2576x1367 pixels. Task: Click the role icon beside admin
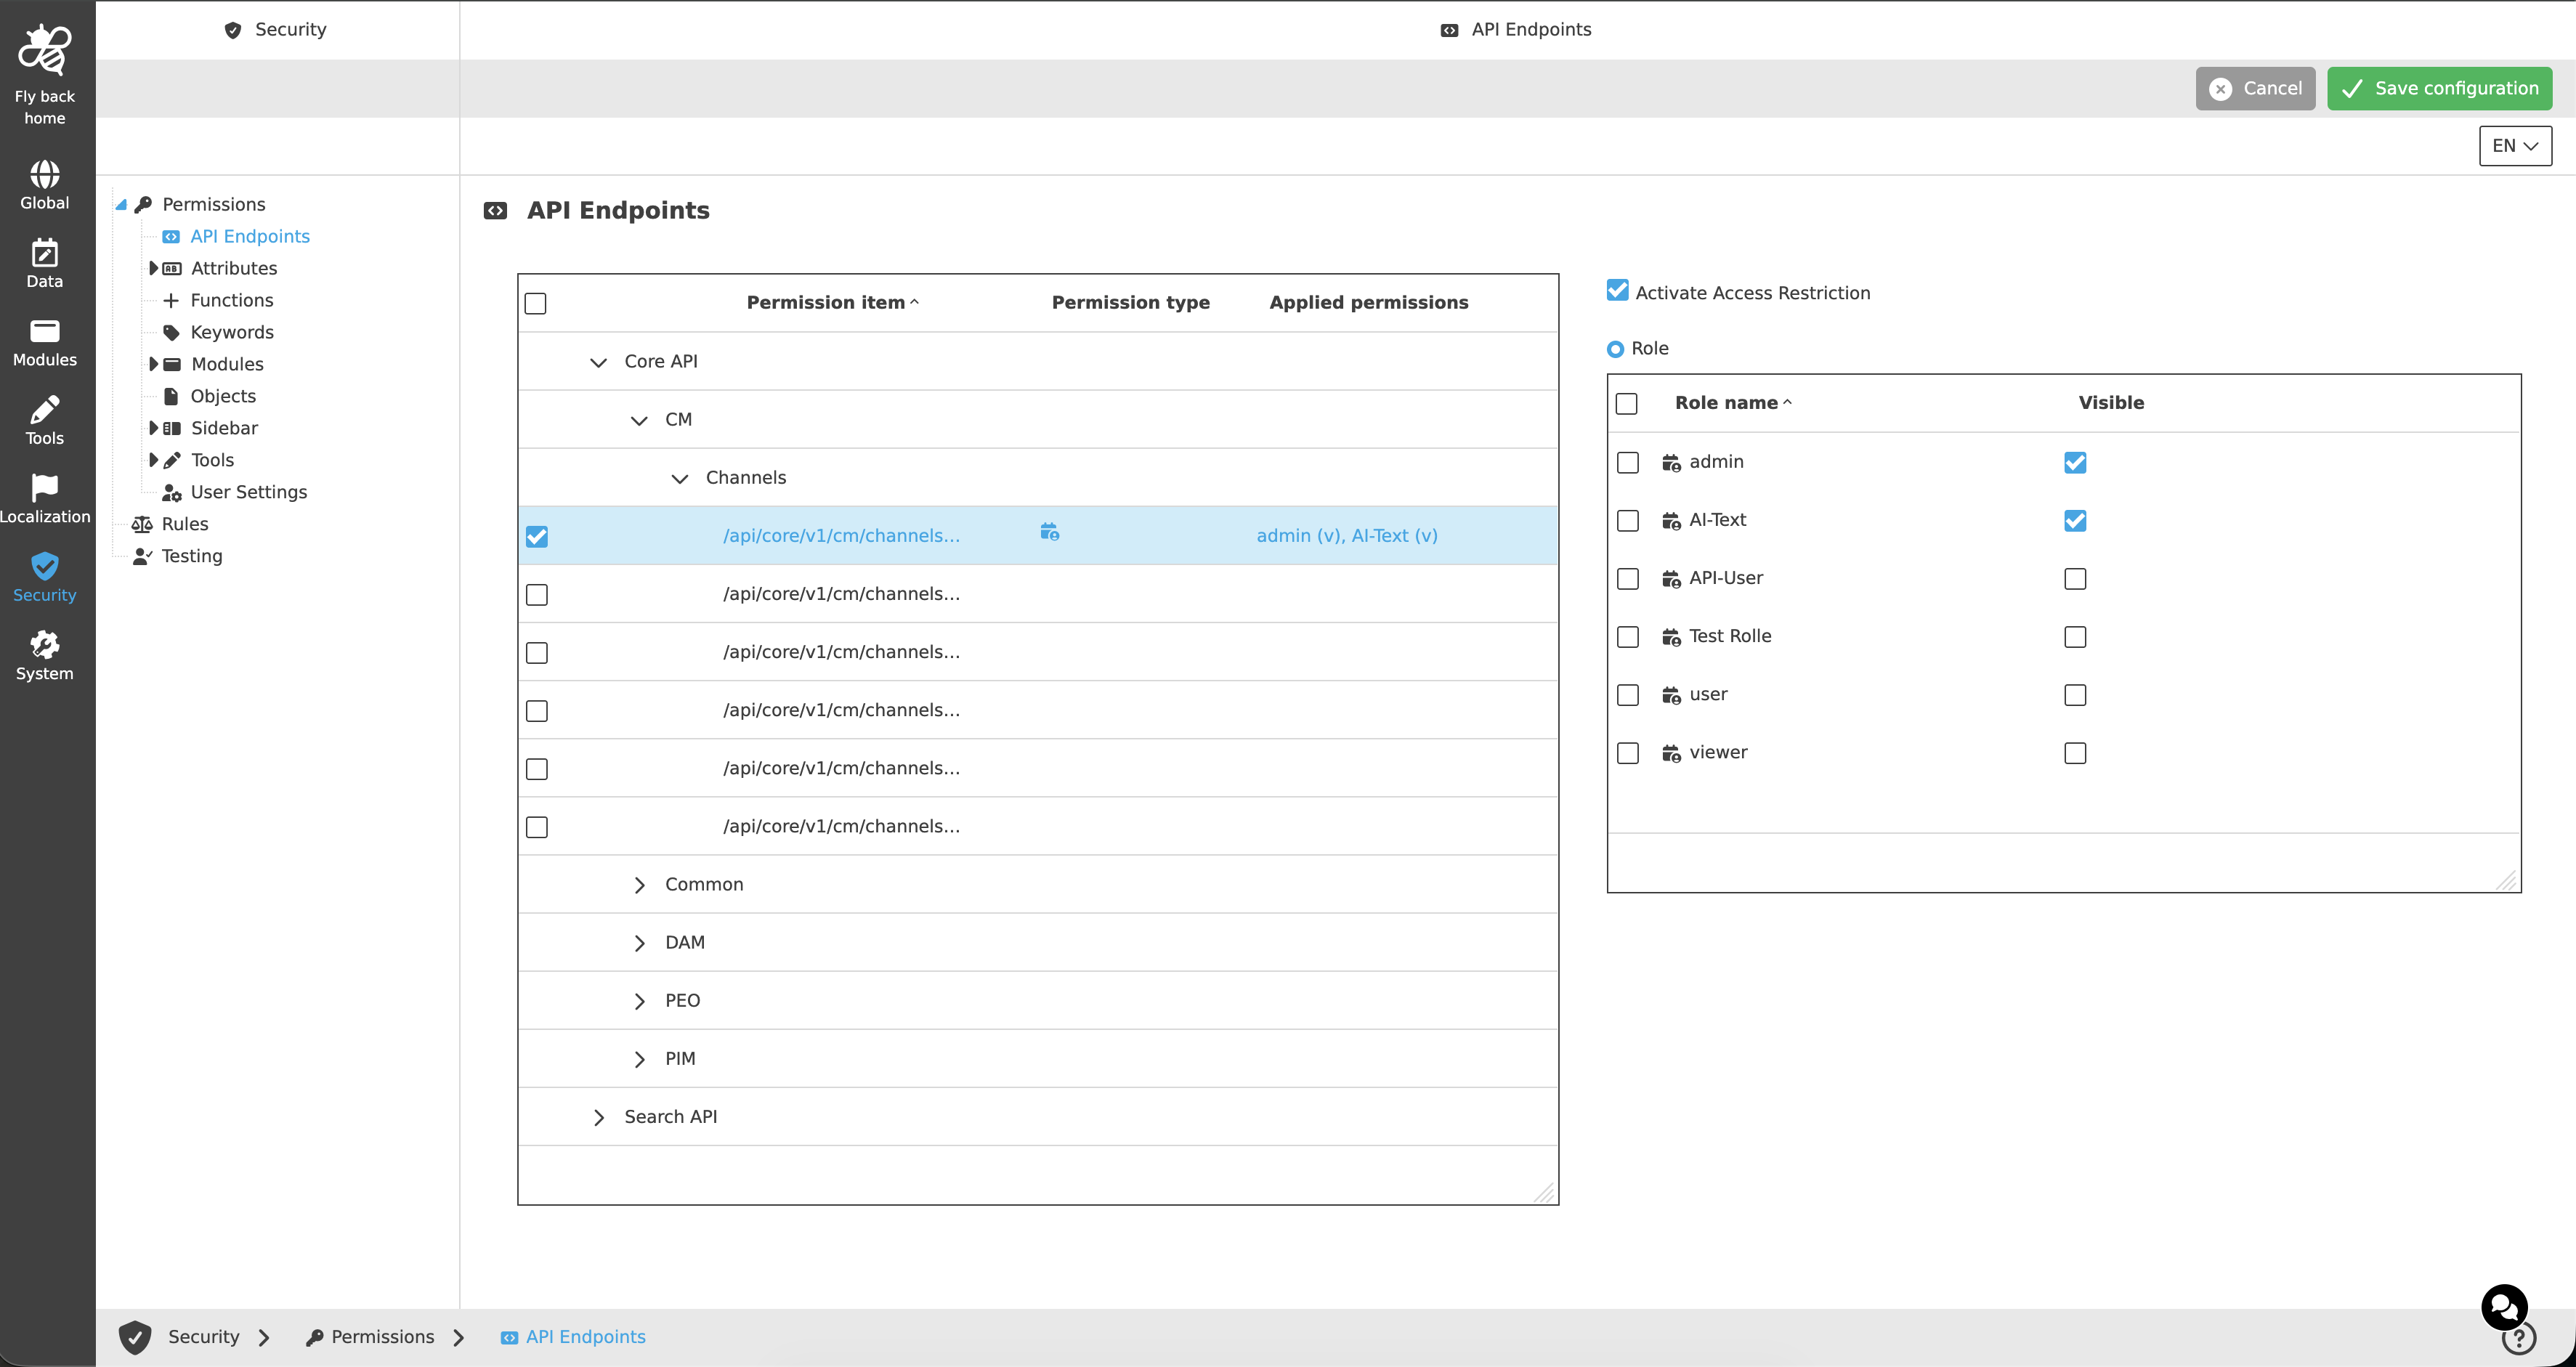[x=1671, y=463]
